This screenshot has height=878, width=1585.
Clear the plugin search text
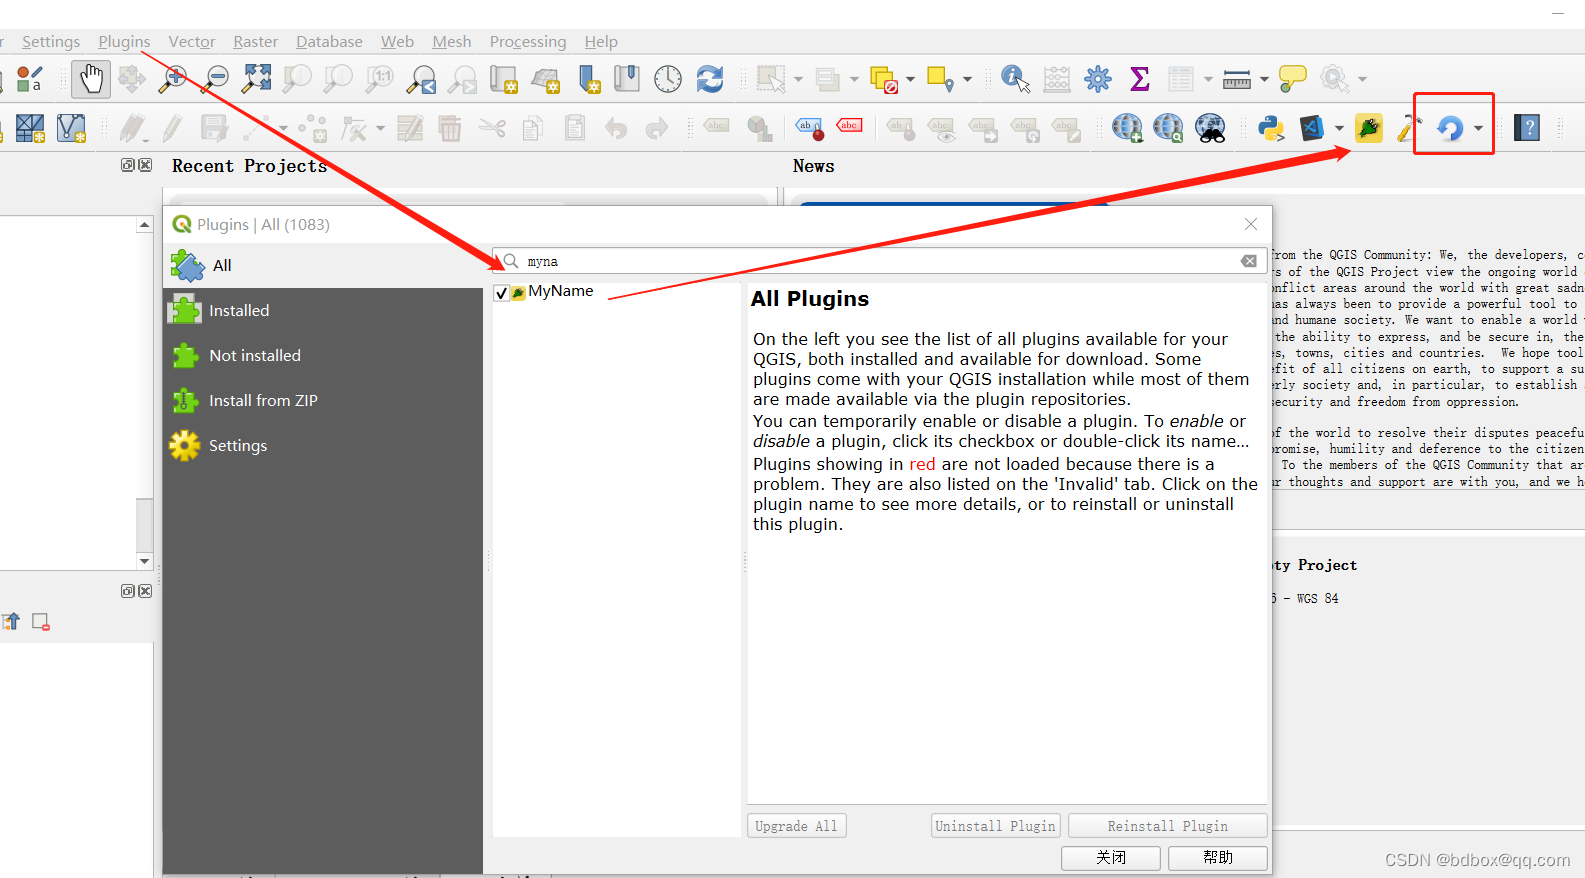pyautogui.click(x=1249, y=261)
